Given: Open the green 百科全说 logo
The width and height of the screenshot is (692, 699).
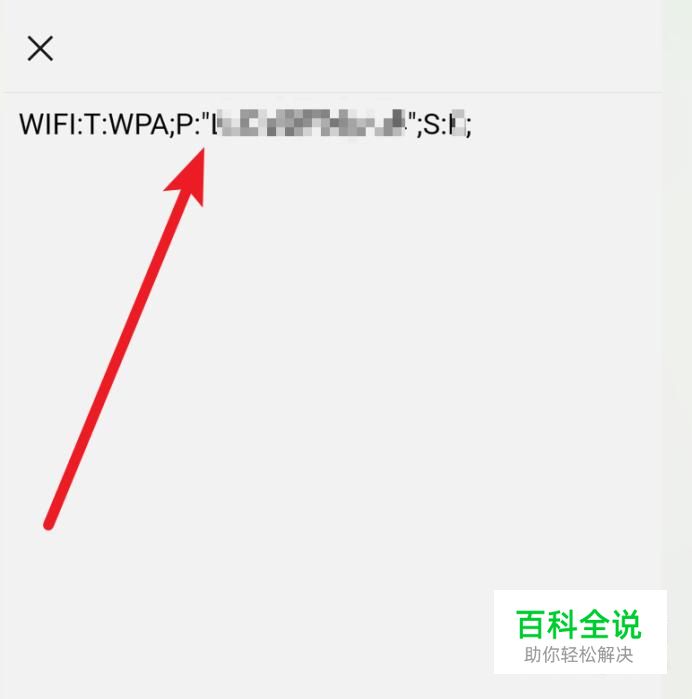Looking at the screenshot, I should pyautogui.click(x=579, y=624).
